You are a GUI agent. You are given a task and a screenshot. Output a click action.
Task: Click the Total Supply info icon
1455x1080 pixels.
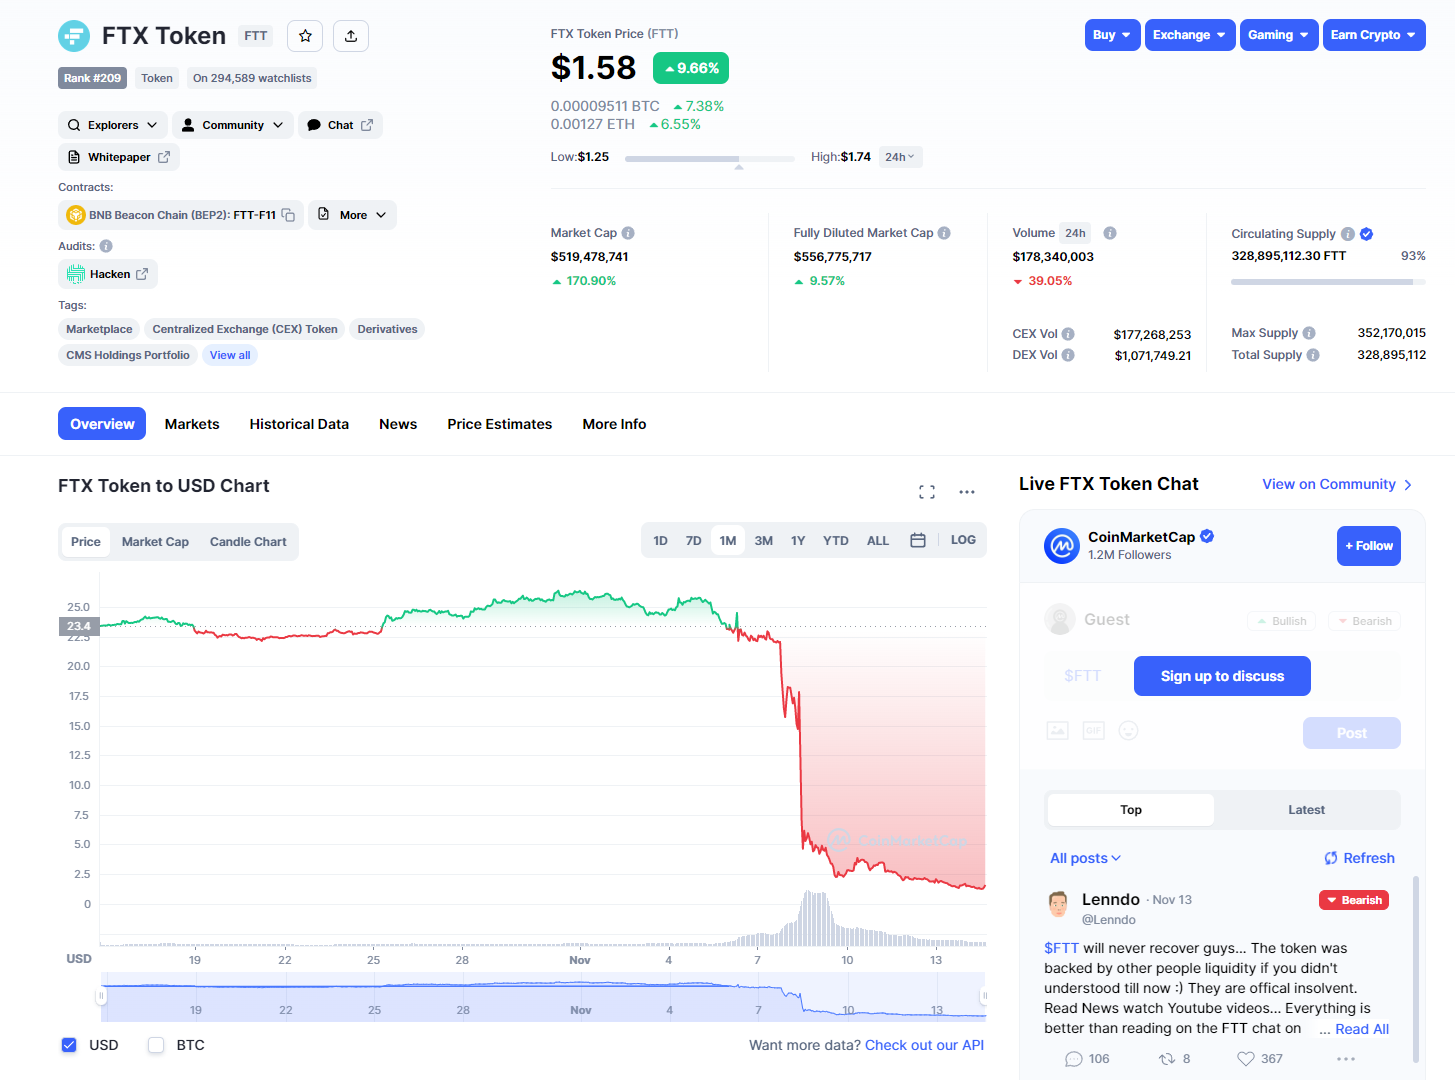coord(1313,355)
